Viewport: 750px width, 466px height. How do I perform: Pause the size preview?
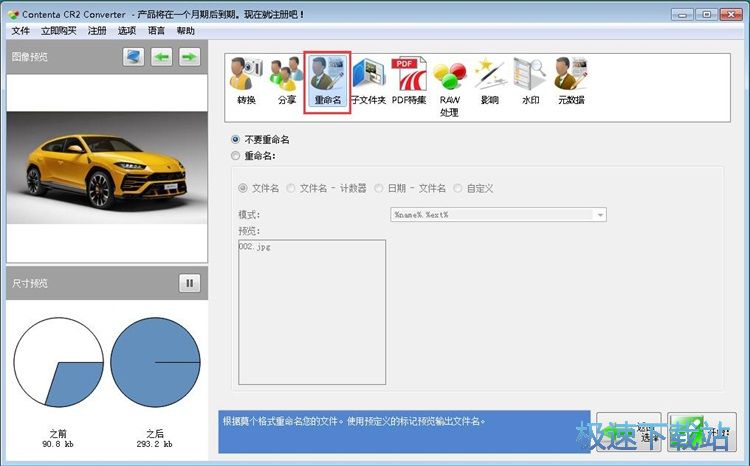pyautogui.click(x=189, y=283)
